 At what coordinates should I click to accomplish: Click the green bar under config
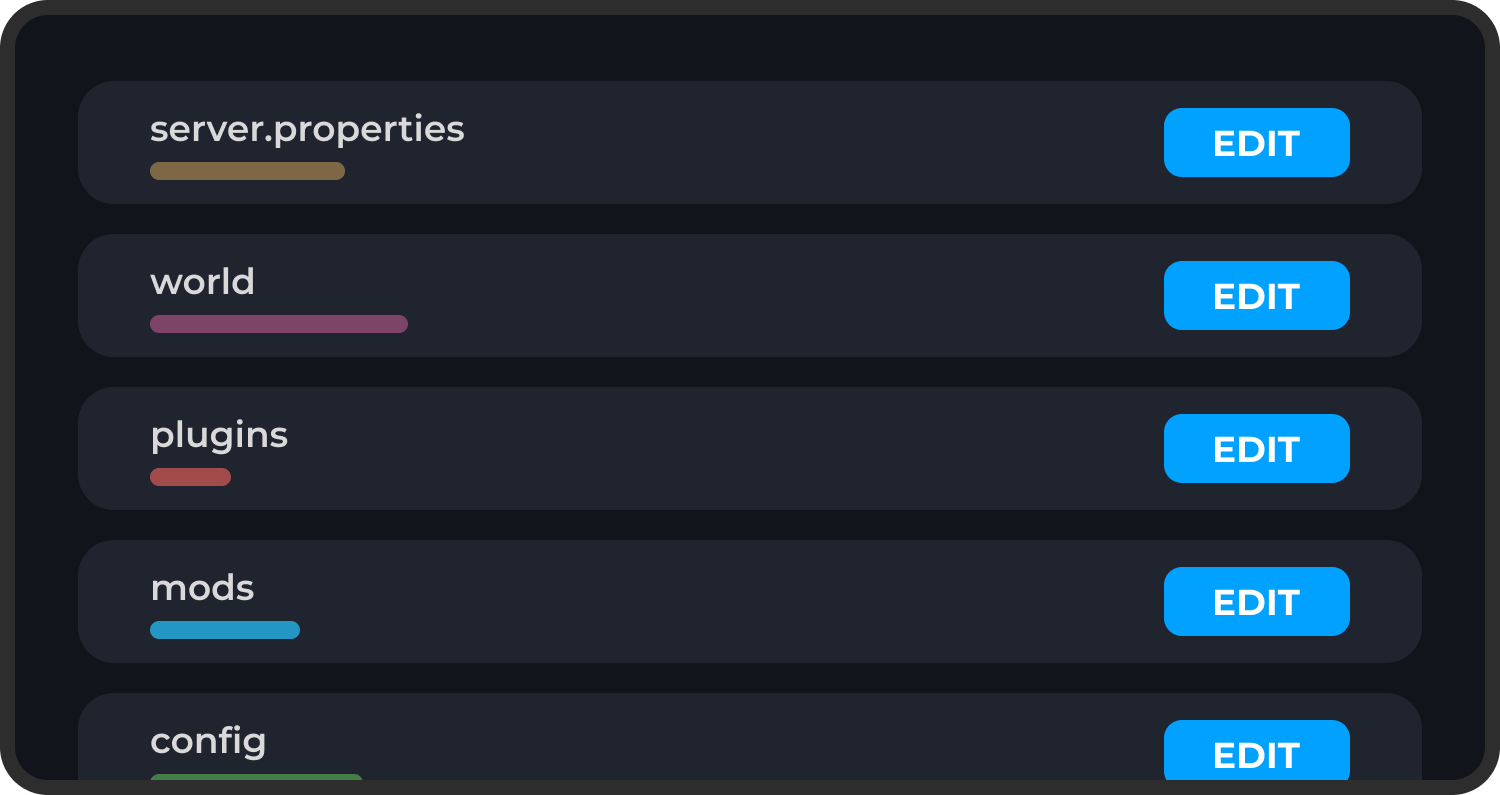click(x=256, y=777)
